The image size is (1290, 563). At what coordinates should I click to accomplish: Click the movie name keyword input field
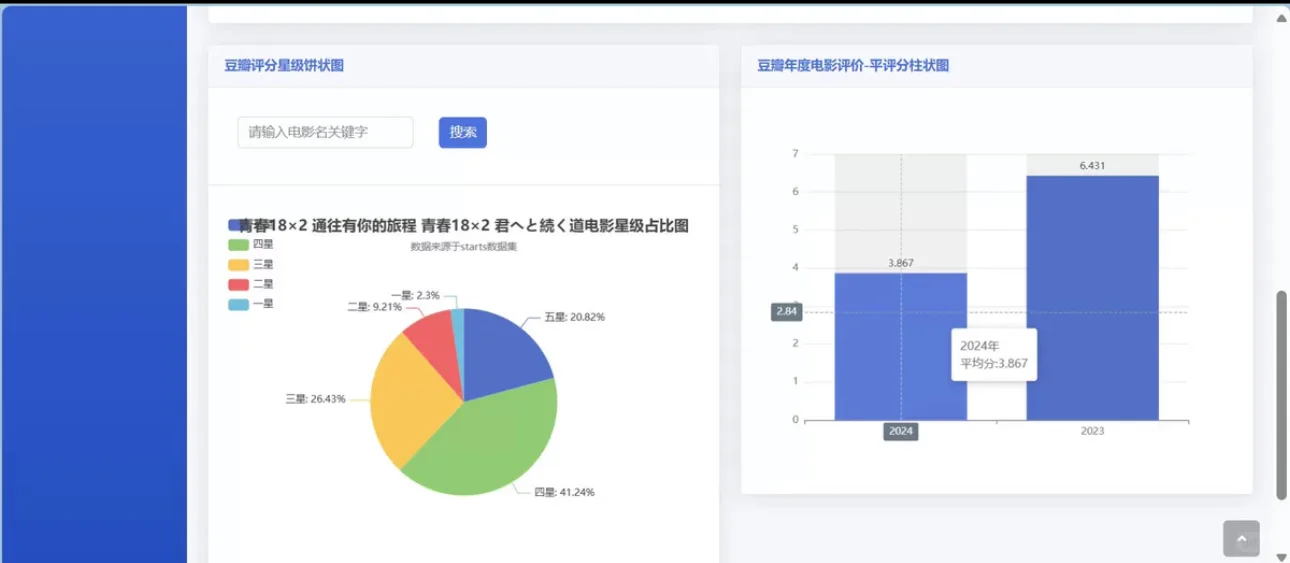click(325, 132)
